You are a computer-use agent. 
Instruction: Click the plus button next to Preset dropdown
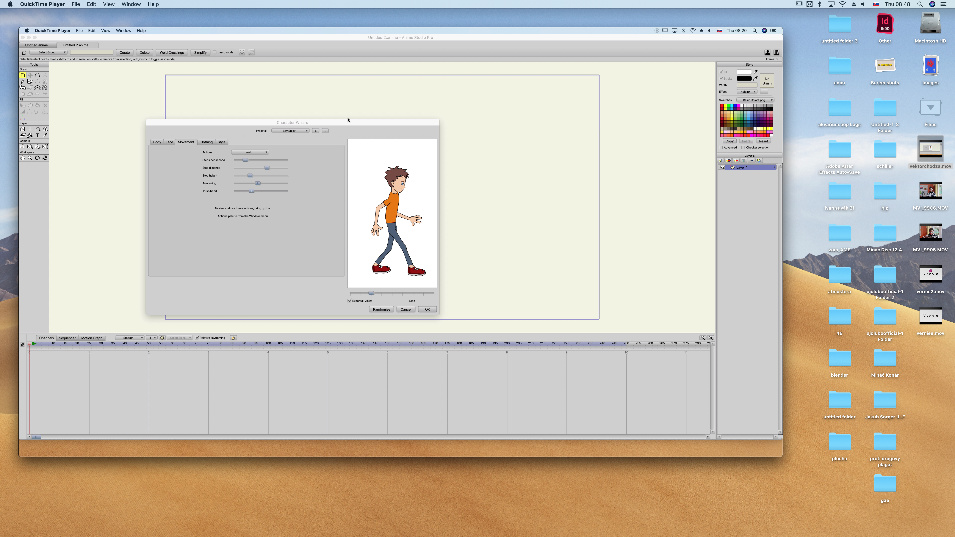316,130
